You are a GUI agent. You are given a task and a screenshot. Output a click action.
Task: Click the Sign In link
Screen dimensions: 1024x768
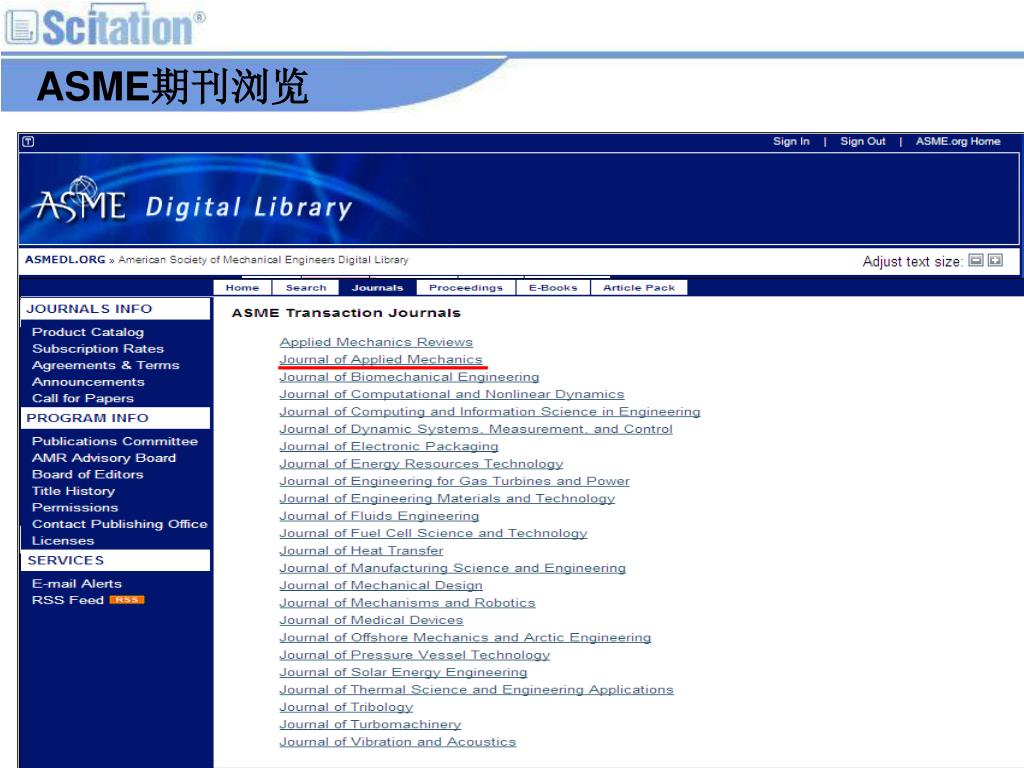(x=791, y=141)
